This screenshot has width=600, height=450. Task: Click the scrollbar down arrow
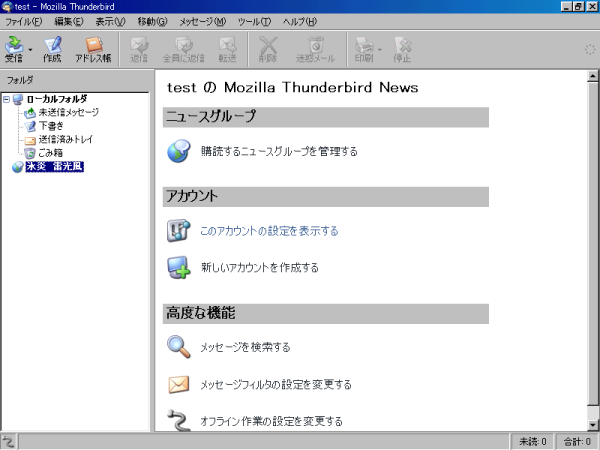593,425
